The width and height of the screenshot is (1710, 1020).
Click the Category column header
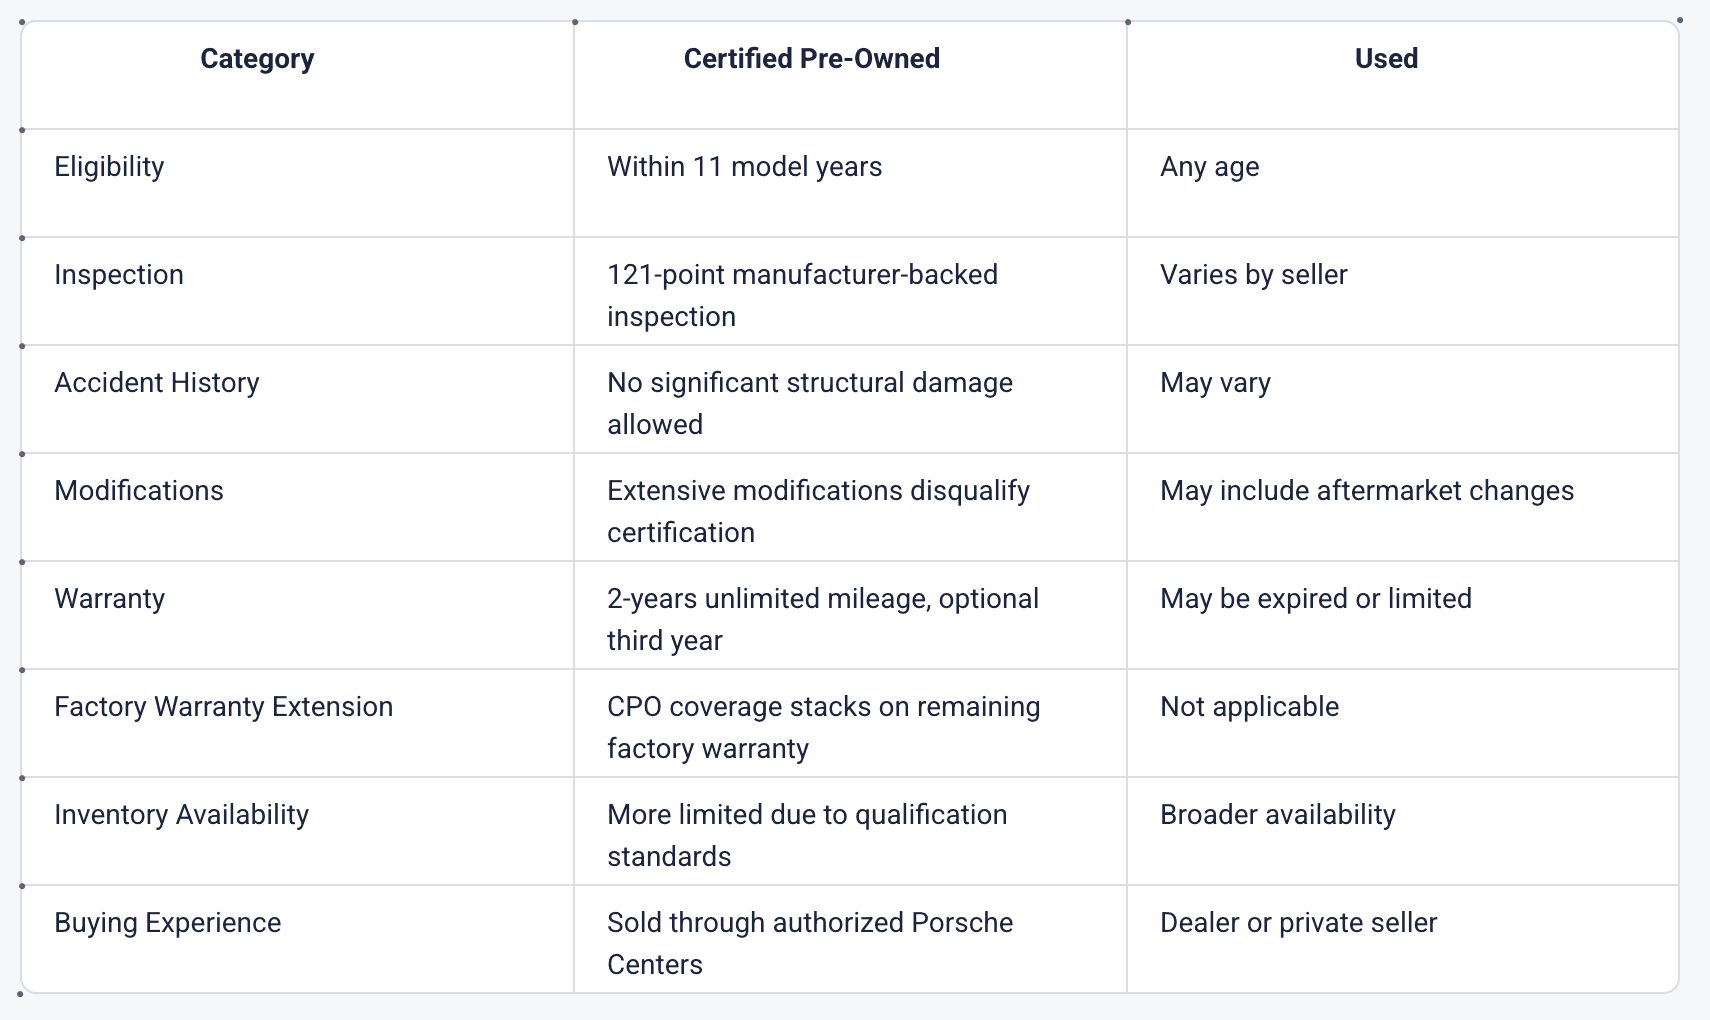[x=257, y=59]
